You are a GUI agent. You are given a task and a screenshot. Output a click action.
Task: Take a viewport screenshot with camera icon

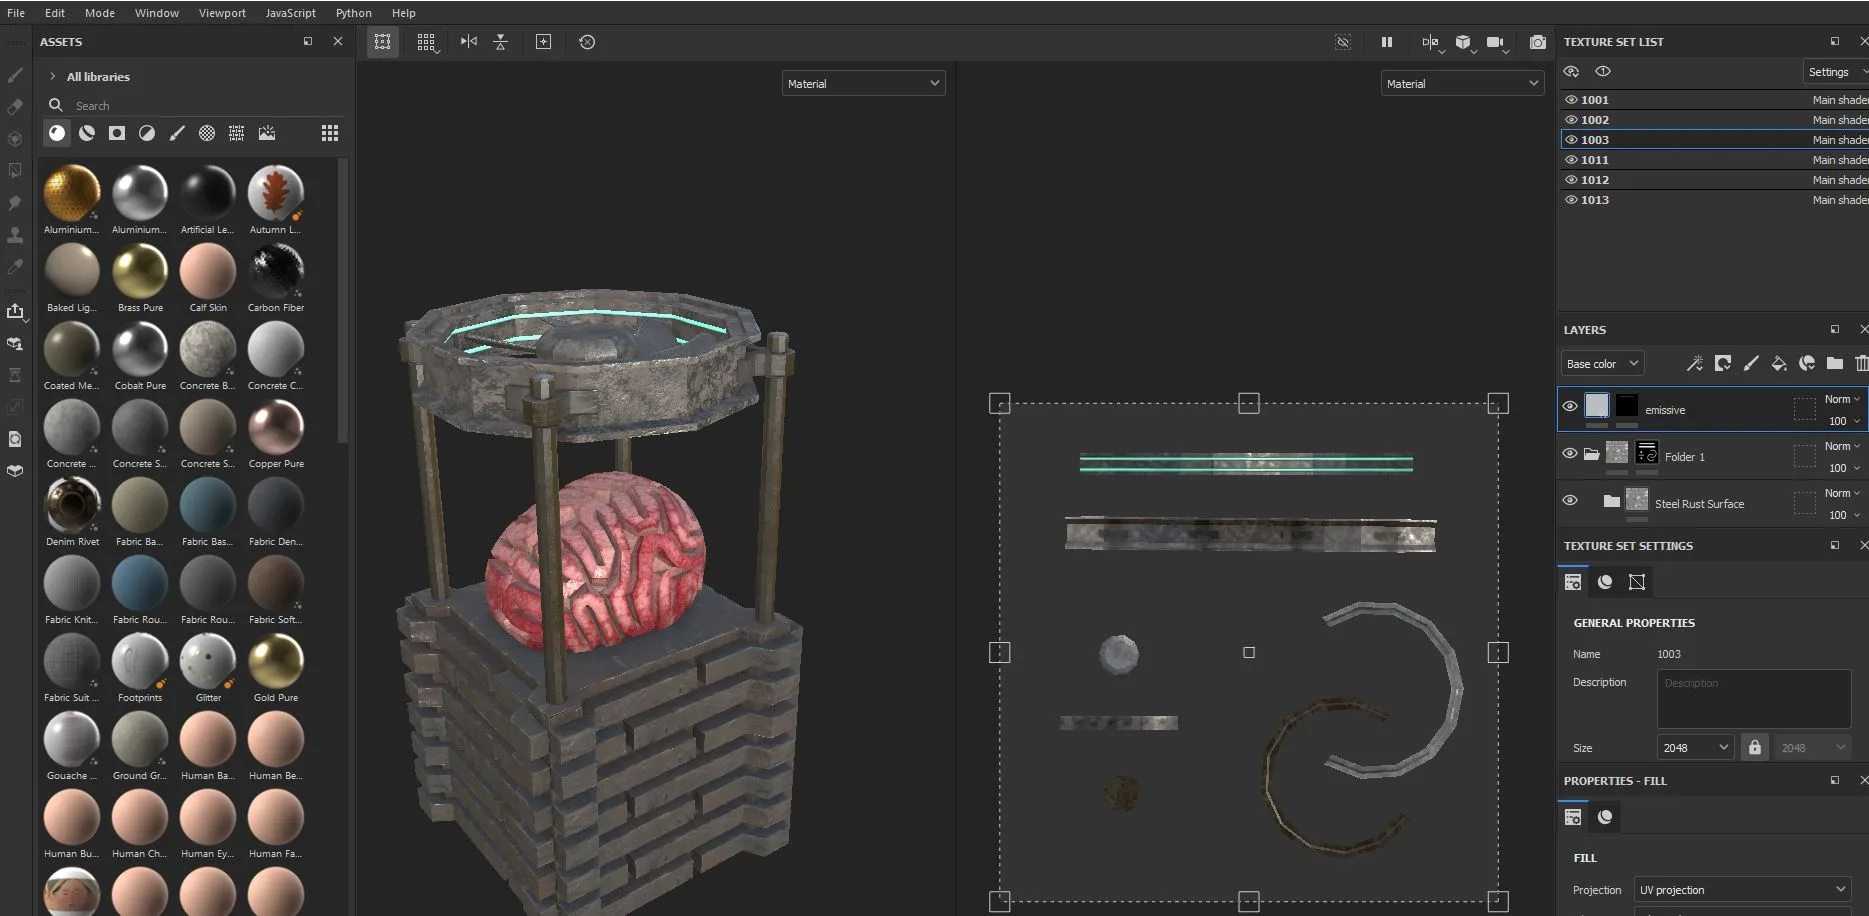pos(1538,42)
